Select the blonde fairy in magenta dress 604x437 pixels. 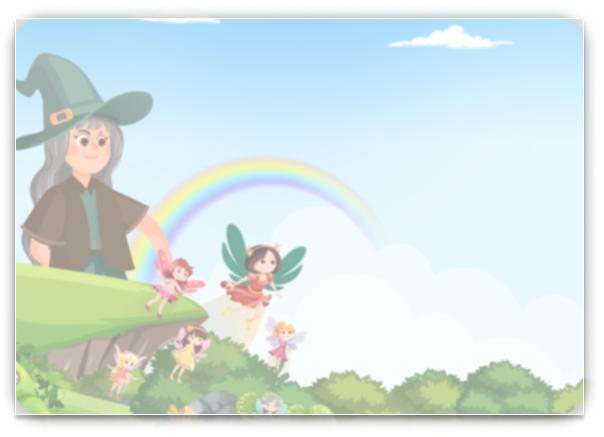tap(283, 342)
